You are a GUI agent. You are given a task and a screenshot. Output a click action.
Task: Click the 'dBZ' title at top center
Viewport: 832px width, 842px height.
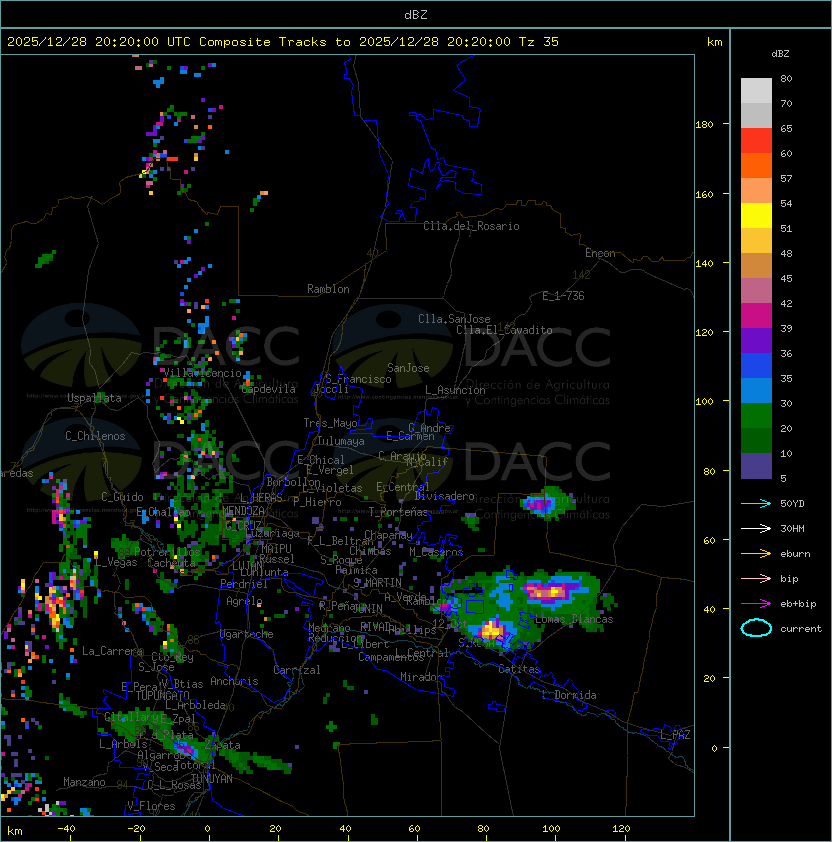(x=416, y=14)
